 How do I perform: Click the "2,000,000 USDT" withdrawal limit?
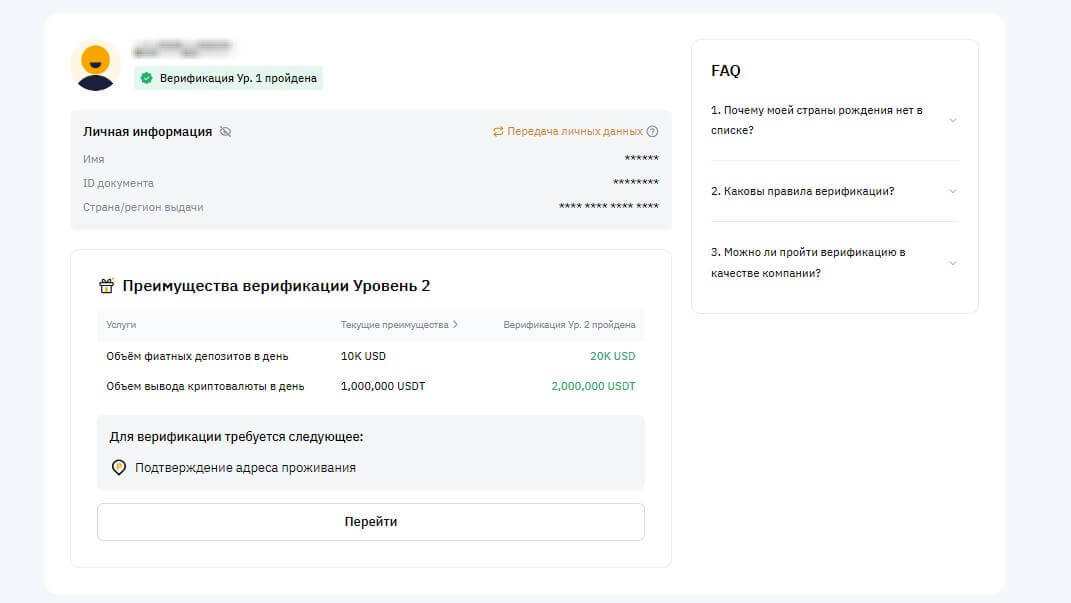[x=593, y=386]
